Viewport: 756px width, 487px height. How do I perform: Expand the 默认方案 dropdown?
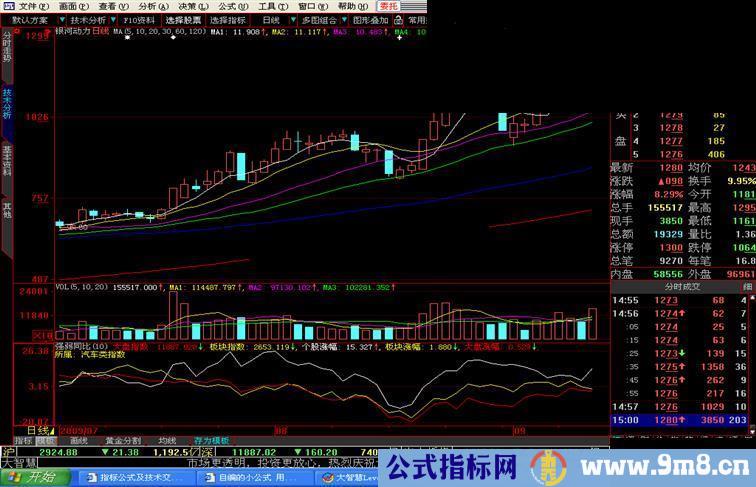tap(34, 20)
